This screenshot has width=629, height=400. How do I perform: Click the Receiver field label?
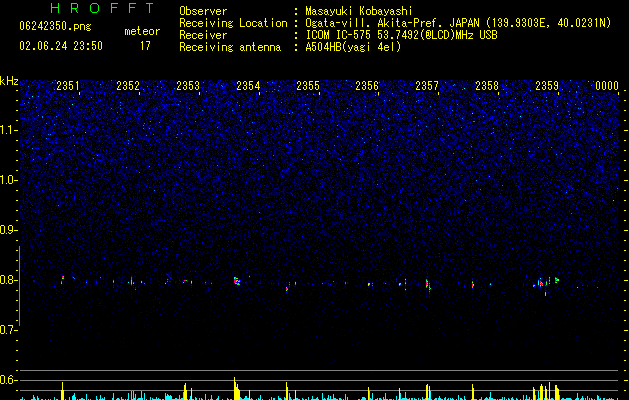203,35
